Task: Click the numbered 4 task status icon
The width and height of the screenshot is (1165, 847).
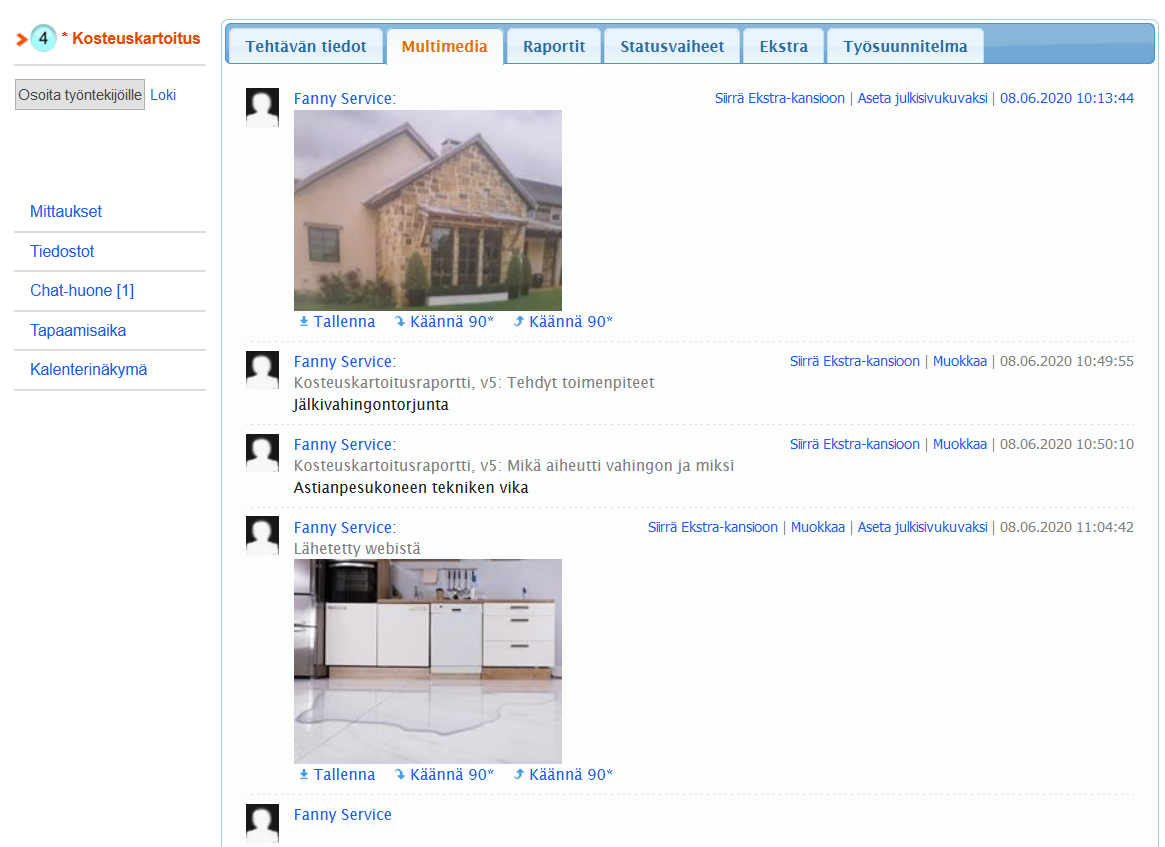Action: [43, 39]
